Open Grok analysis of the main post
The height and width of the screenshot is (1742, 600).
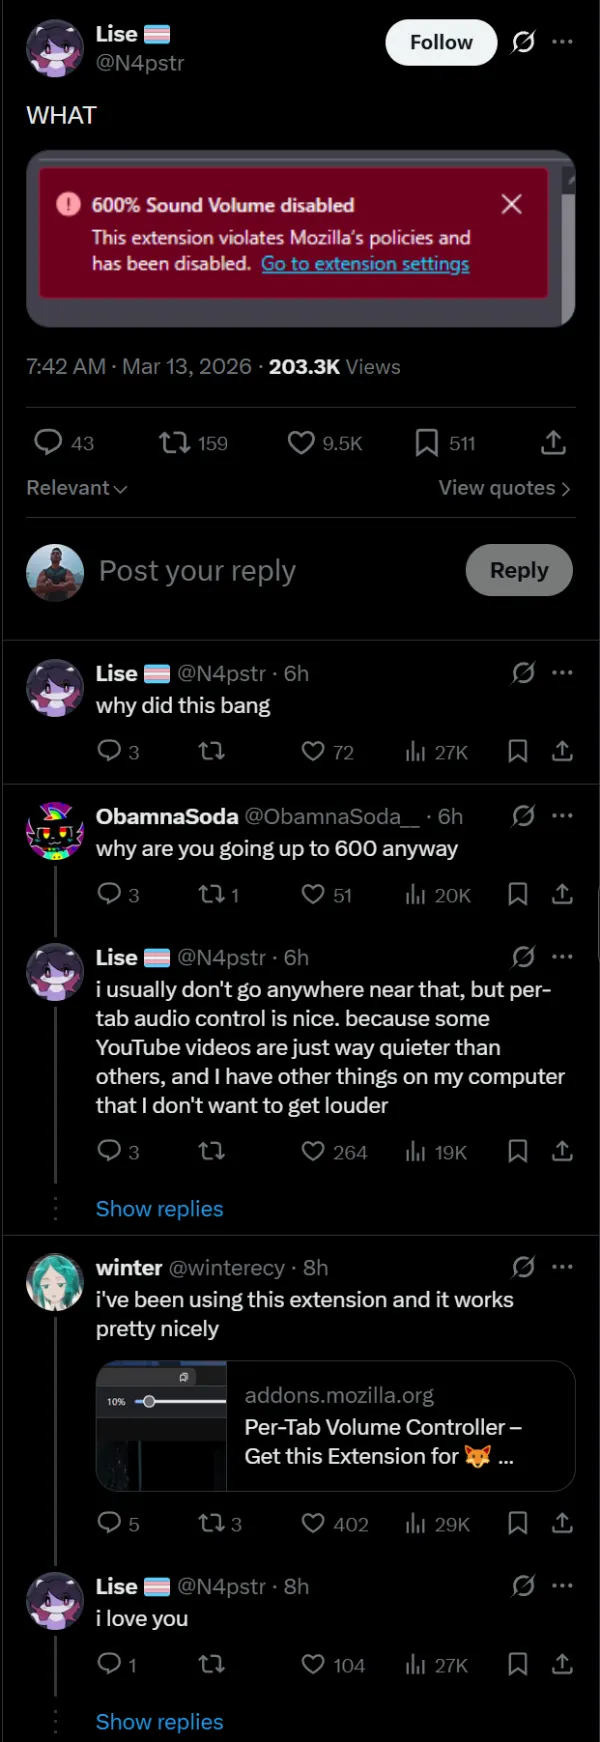[x=523, y=42]
